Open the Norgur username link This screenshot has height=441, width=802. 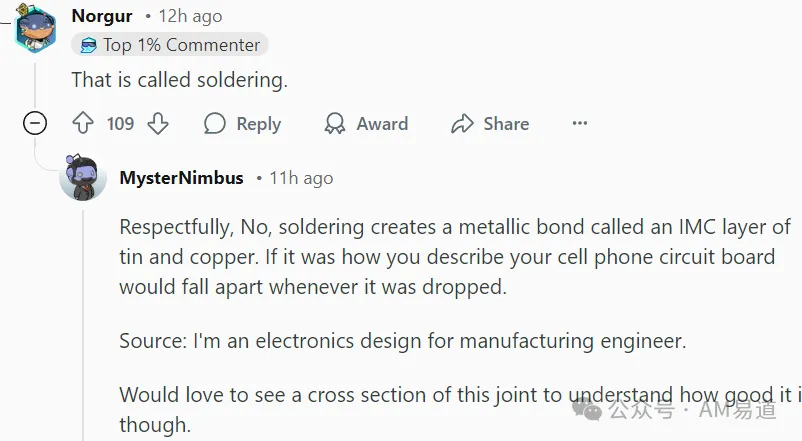tap(102, 16)
